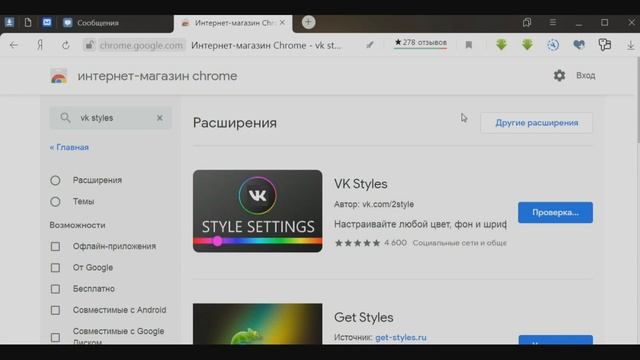Open the tab collections icon
The height and width of the screenshot is (360, 640).
tap(527, 22)
